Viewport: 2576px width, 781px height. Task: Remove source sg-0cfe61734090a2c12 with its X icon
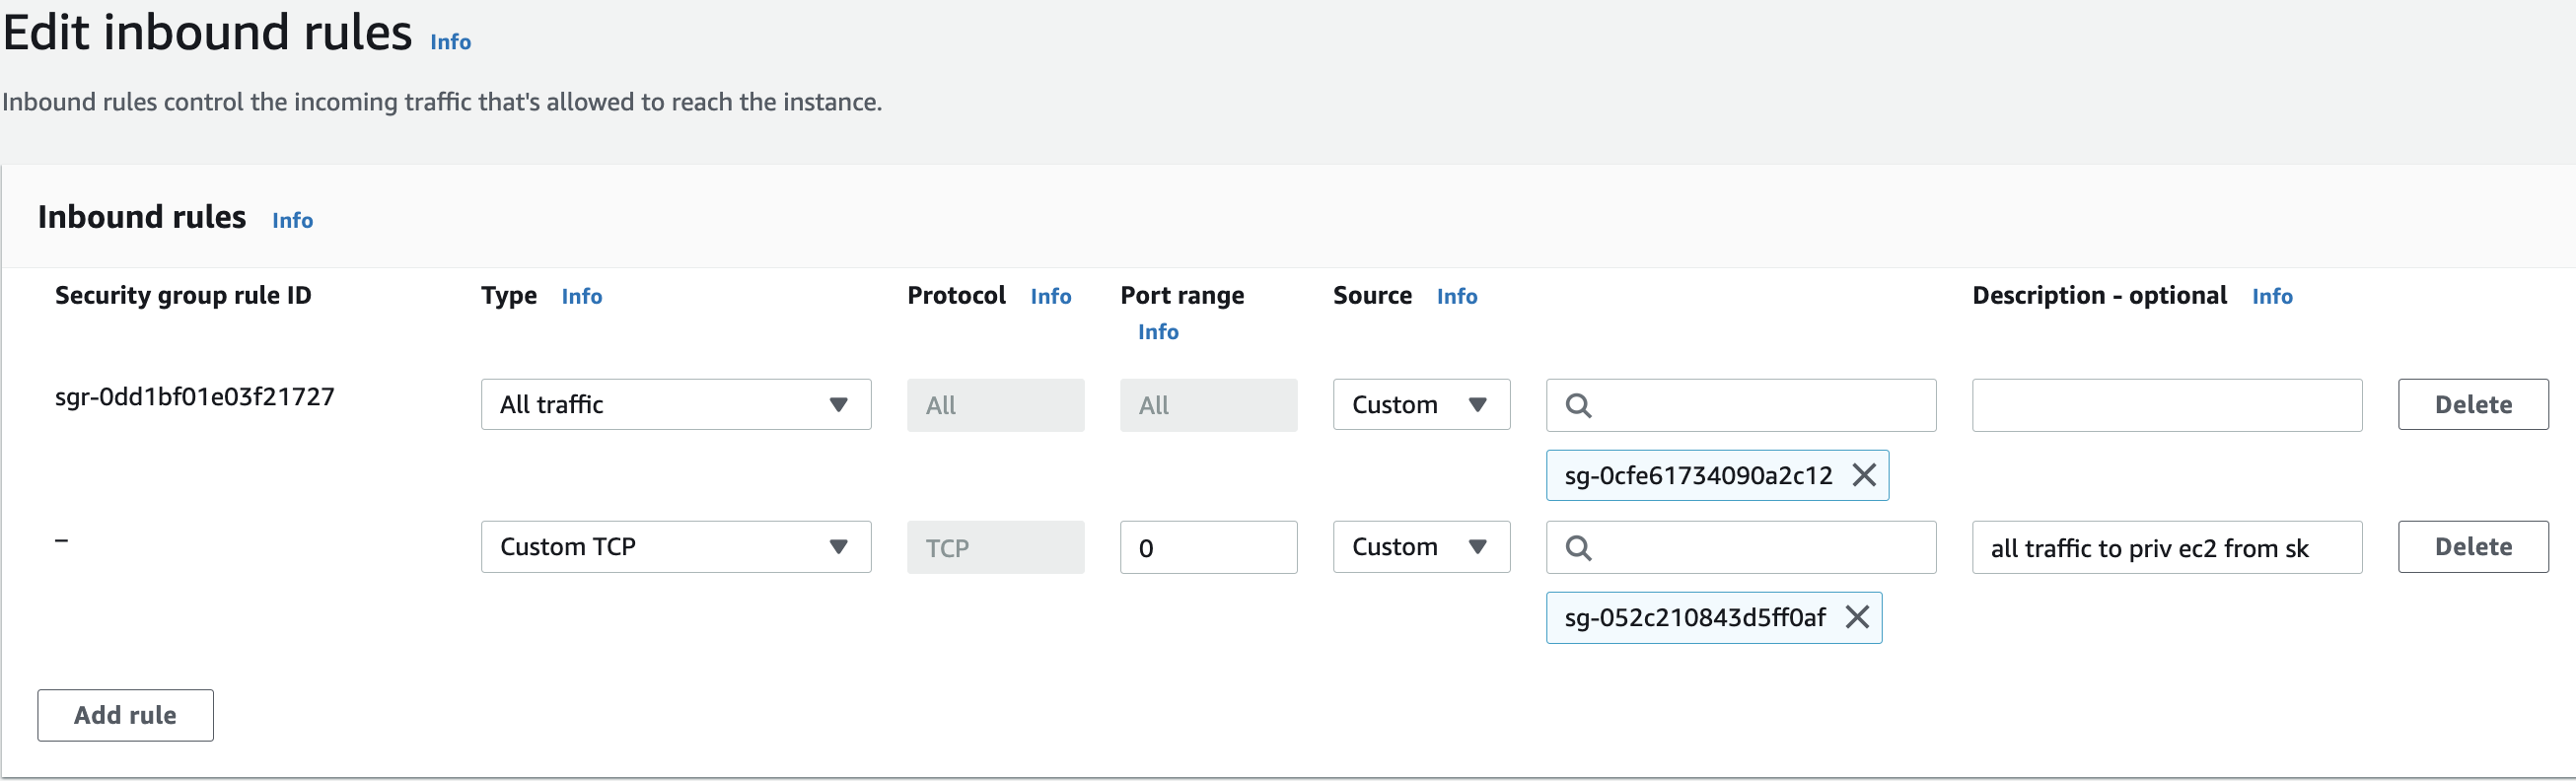pos(1863,475)
